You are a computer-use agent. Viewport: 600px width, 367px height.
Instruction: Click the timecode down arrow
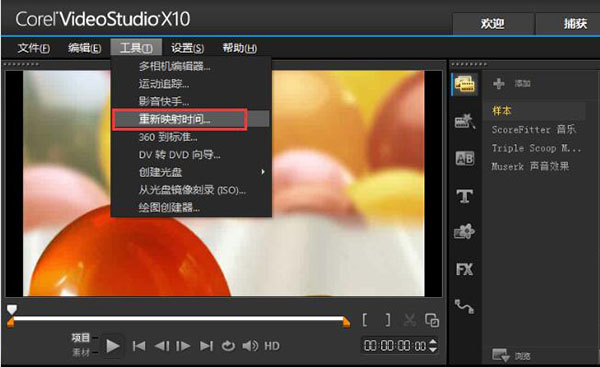pyautogui.click(x=433, y=349)
